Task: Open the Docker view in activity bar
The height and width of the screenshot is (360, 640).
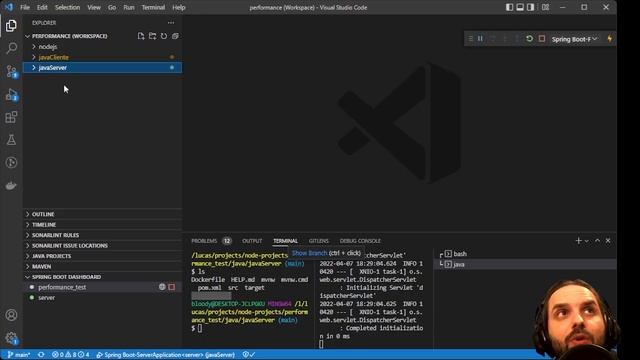Action: pos(11,186)
